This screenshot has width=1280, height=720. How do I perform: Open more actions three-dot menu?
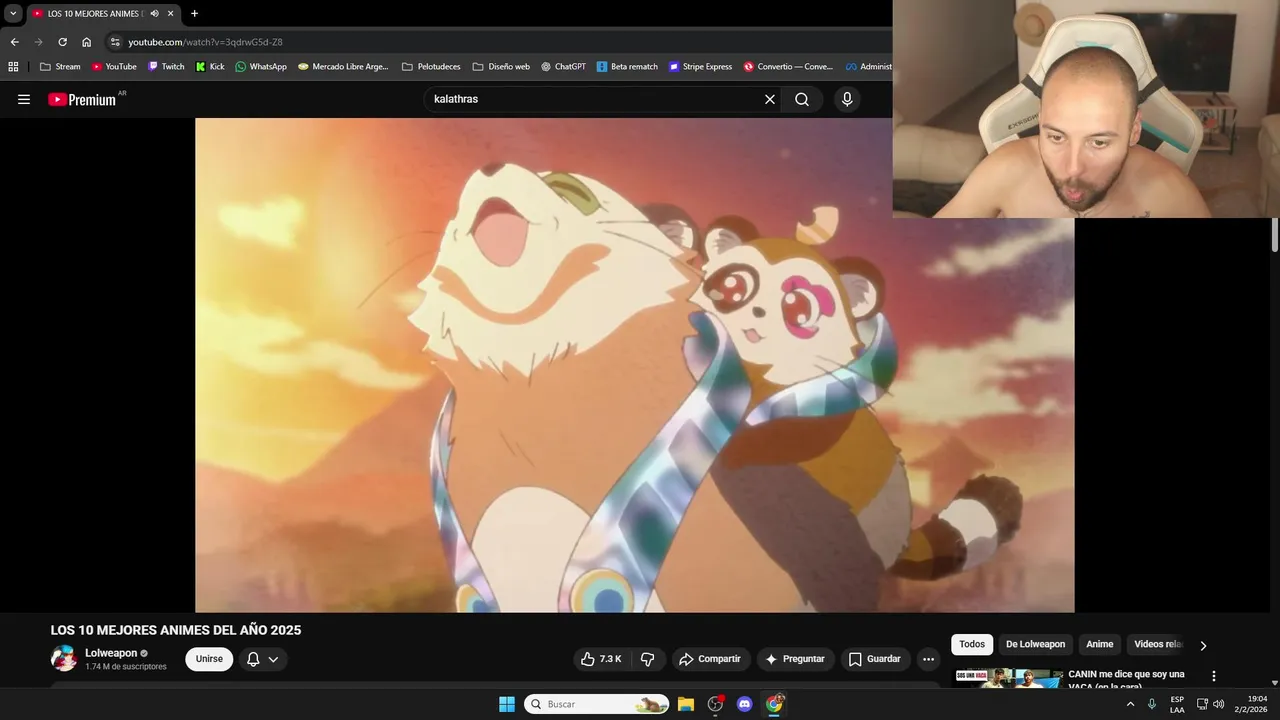pyautogui.click(x=928, y=659)
